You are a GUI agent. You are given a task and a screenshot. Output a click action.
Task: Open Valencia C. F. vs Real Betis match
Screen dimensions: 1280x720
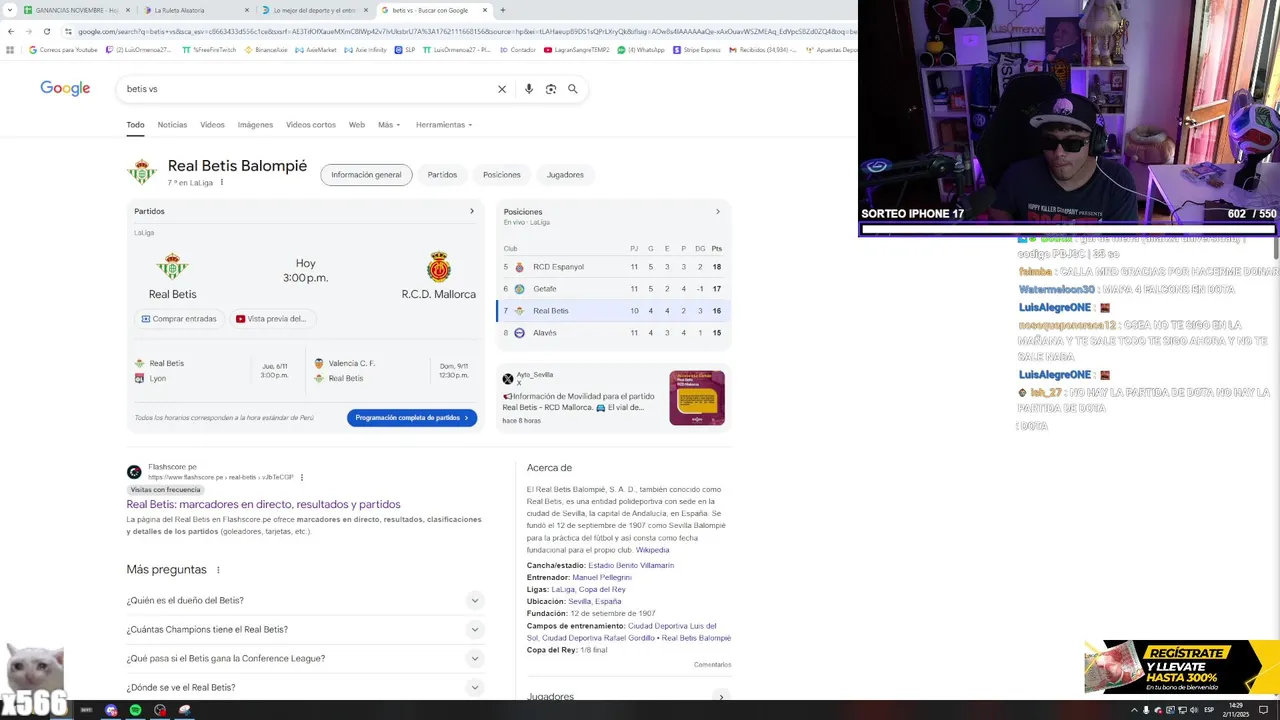pos(392,371)
